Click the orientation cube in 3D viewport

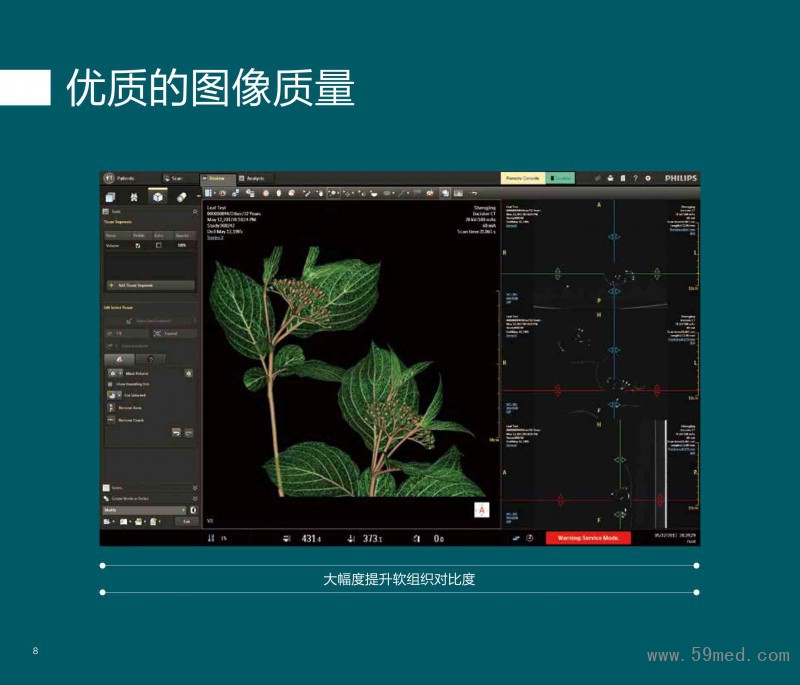(x=482, y=510)
